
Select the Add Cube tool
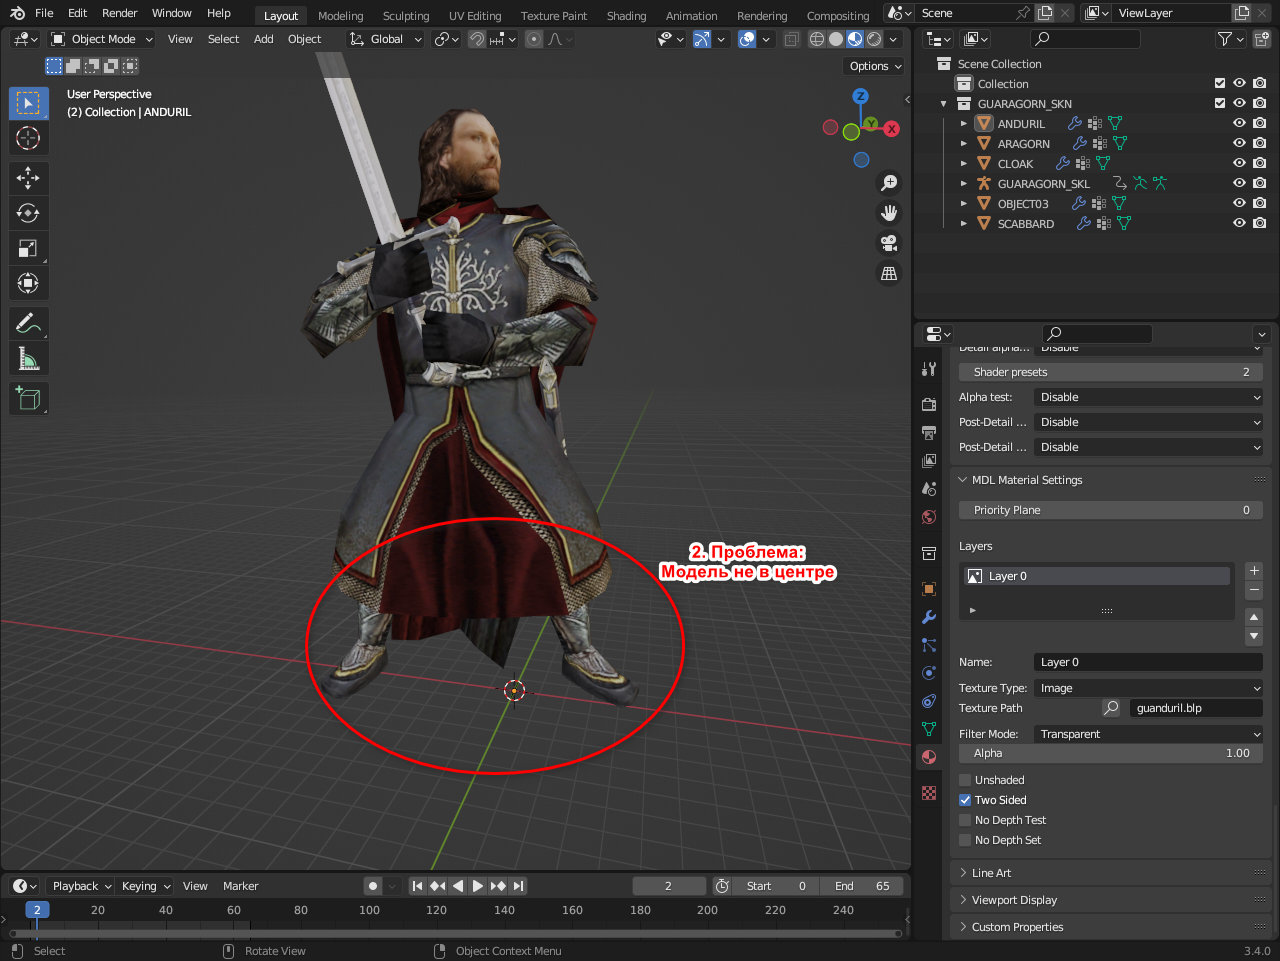[28, 398]
